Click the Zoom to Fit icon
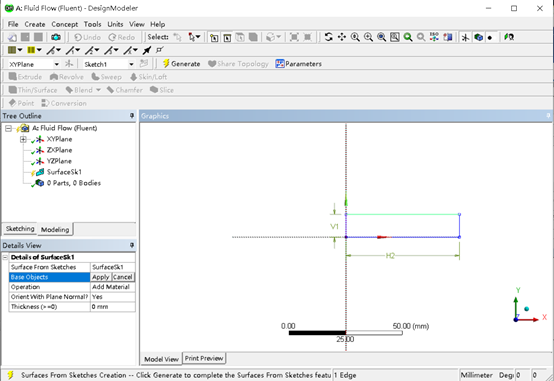 tap(382, 37)
